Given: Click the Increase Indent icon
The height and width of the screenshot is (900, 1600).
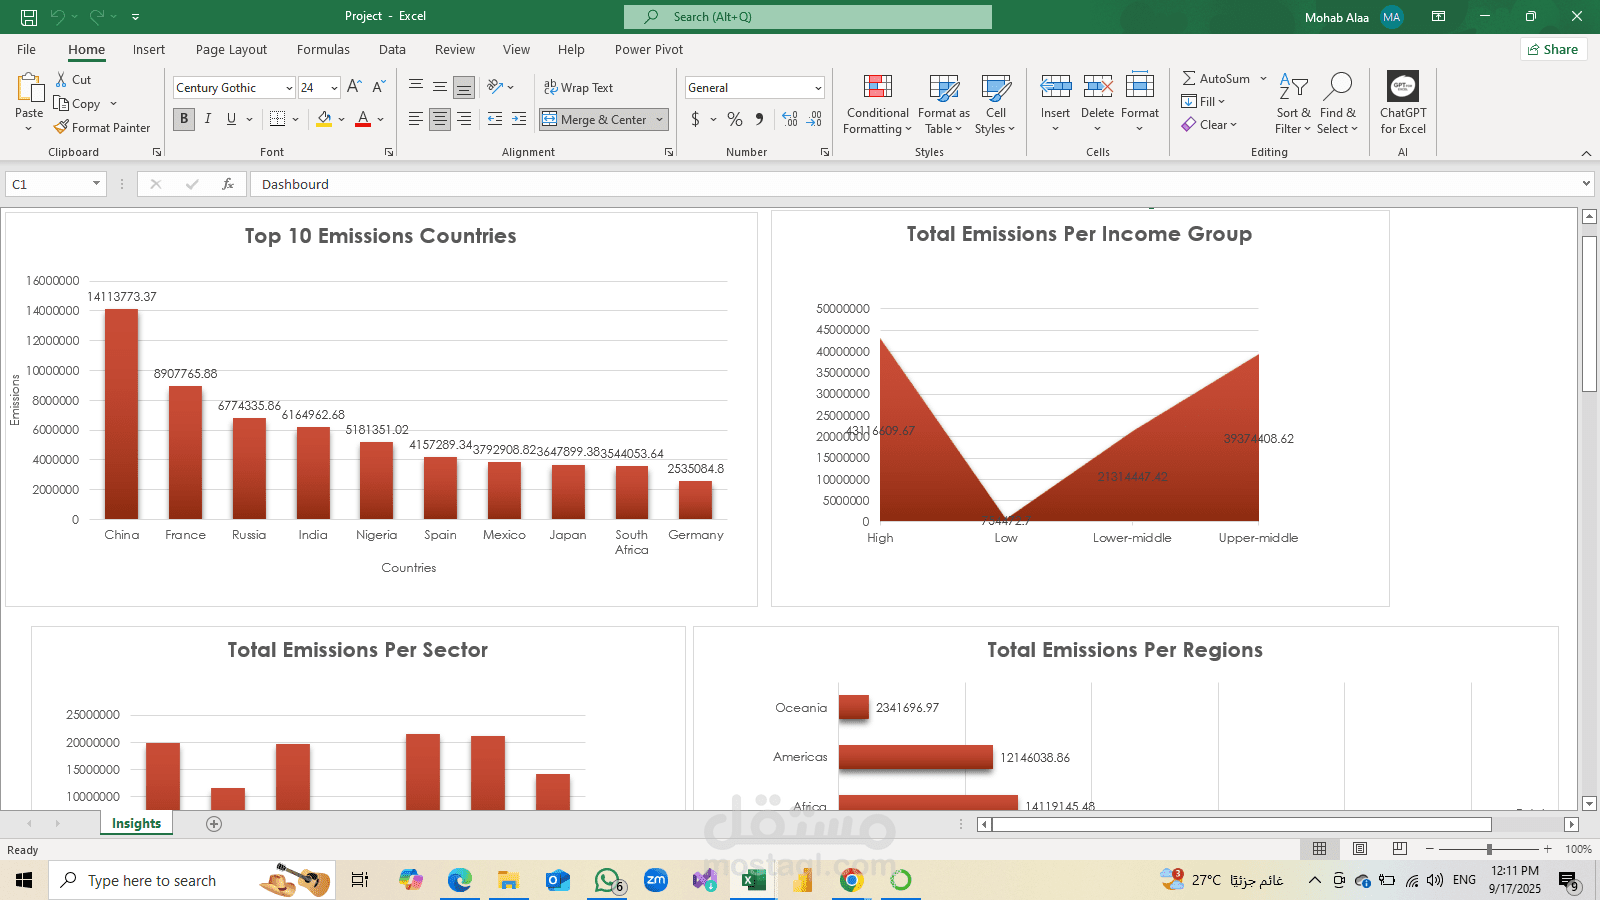Looking at the screenshot, I should click(519, 119).
